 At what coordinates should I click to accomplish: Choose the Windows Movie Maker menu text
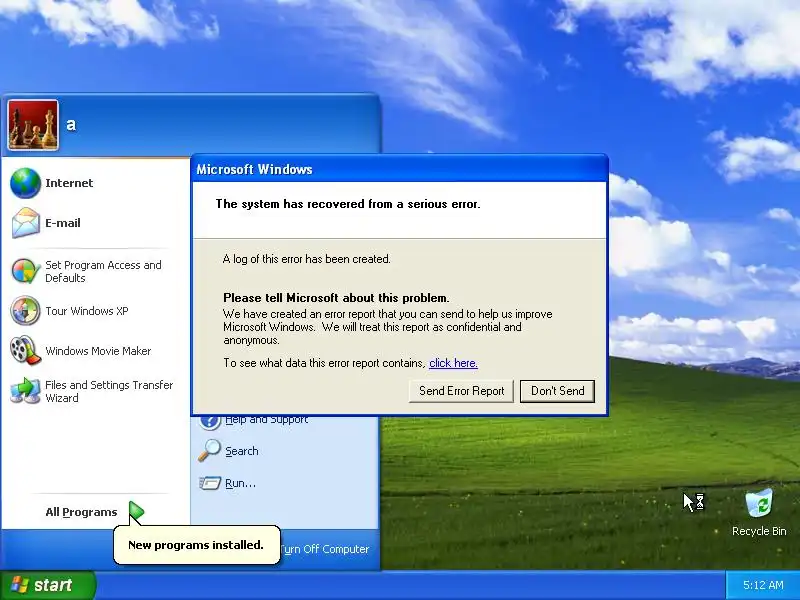(98, 351)
